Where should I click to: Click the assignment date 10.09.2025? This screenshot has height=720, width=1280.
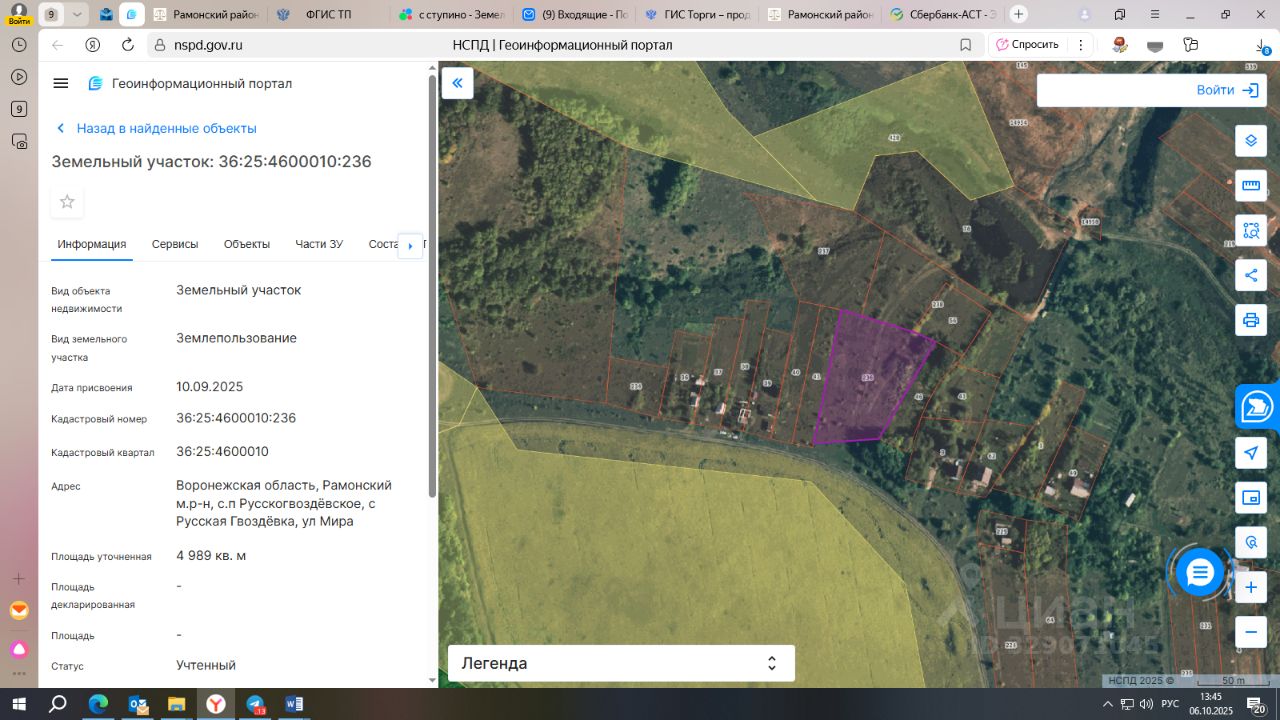click(210, 386)
